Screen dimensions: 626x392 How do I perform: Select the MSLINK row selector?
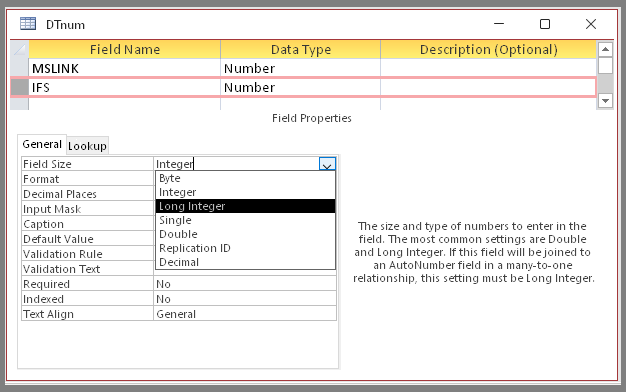(20, 68)
